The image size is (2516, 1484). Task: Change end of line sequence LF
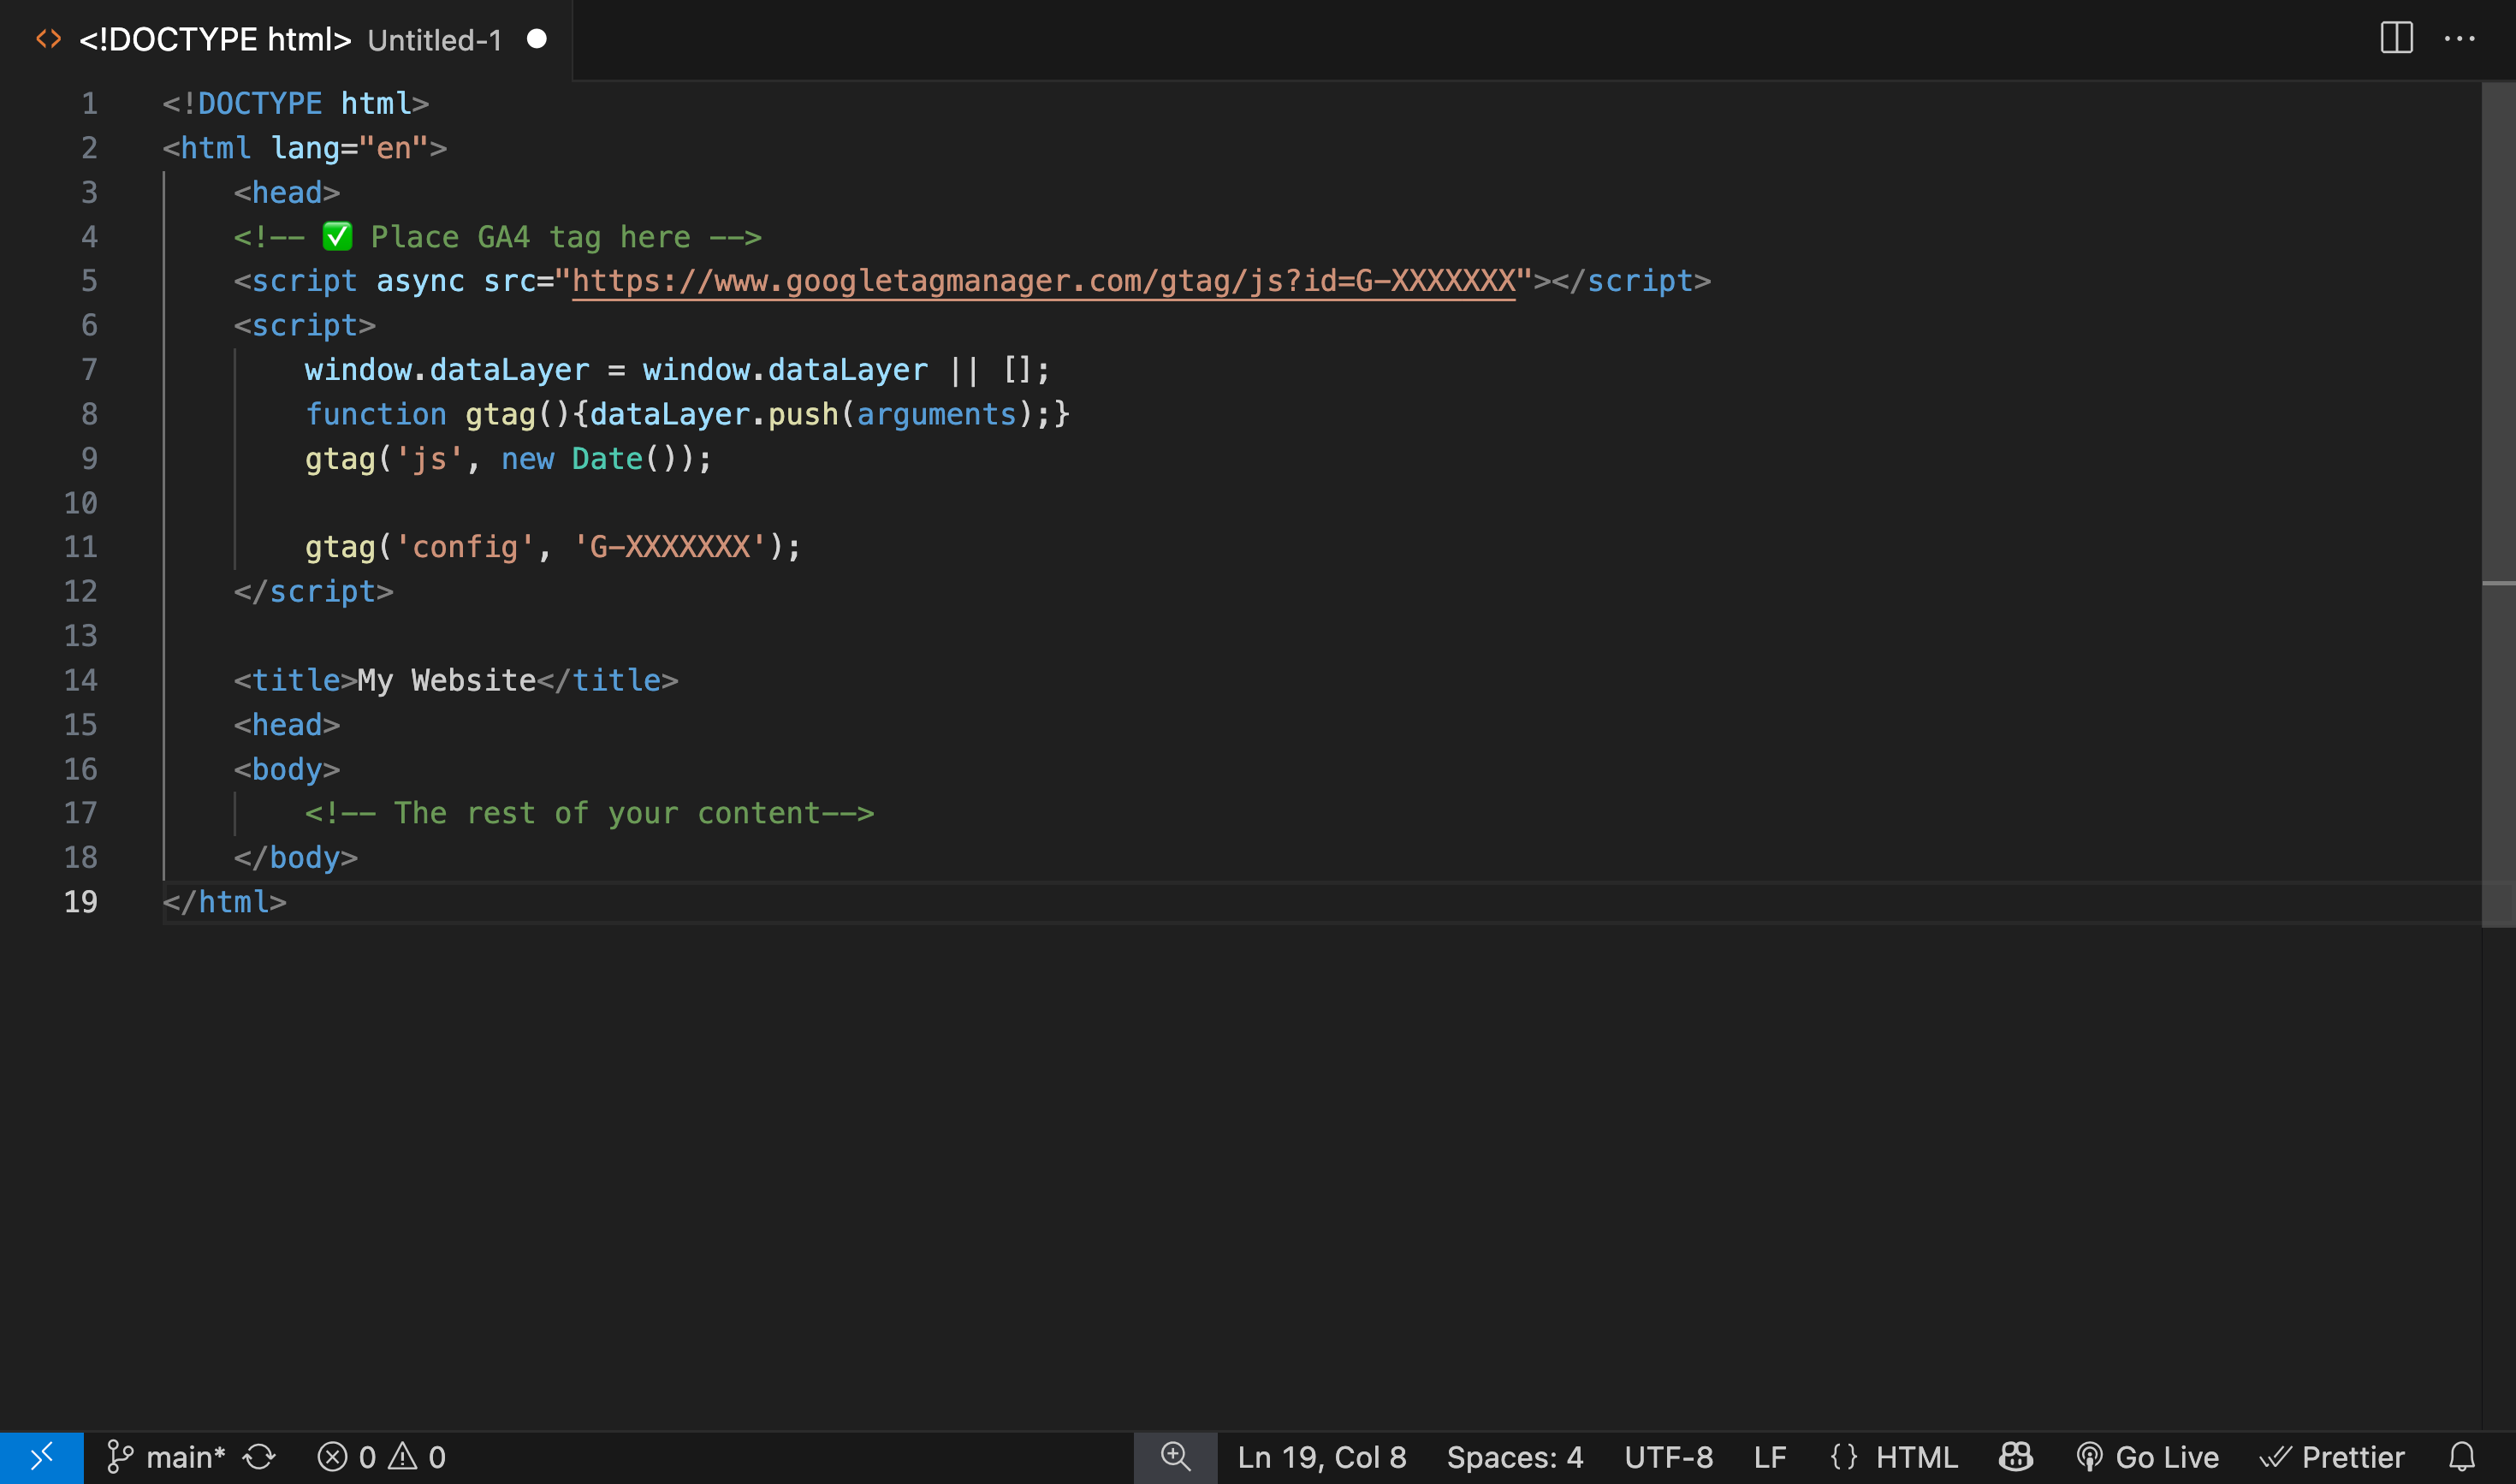click(x=1769, y=1457)
